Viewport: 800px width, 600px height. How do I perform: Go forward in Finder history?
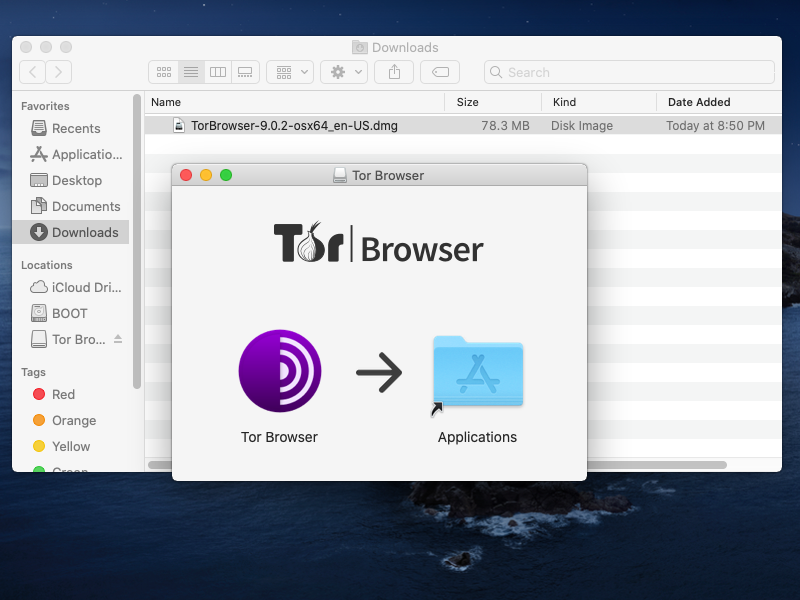[x=59, y=72]
